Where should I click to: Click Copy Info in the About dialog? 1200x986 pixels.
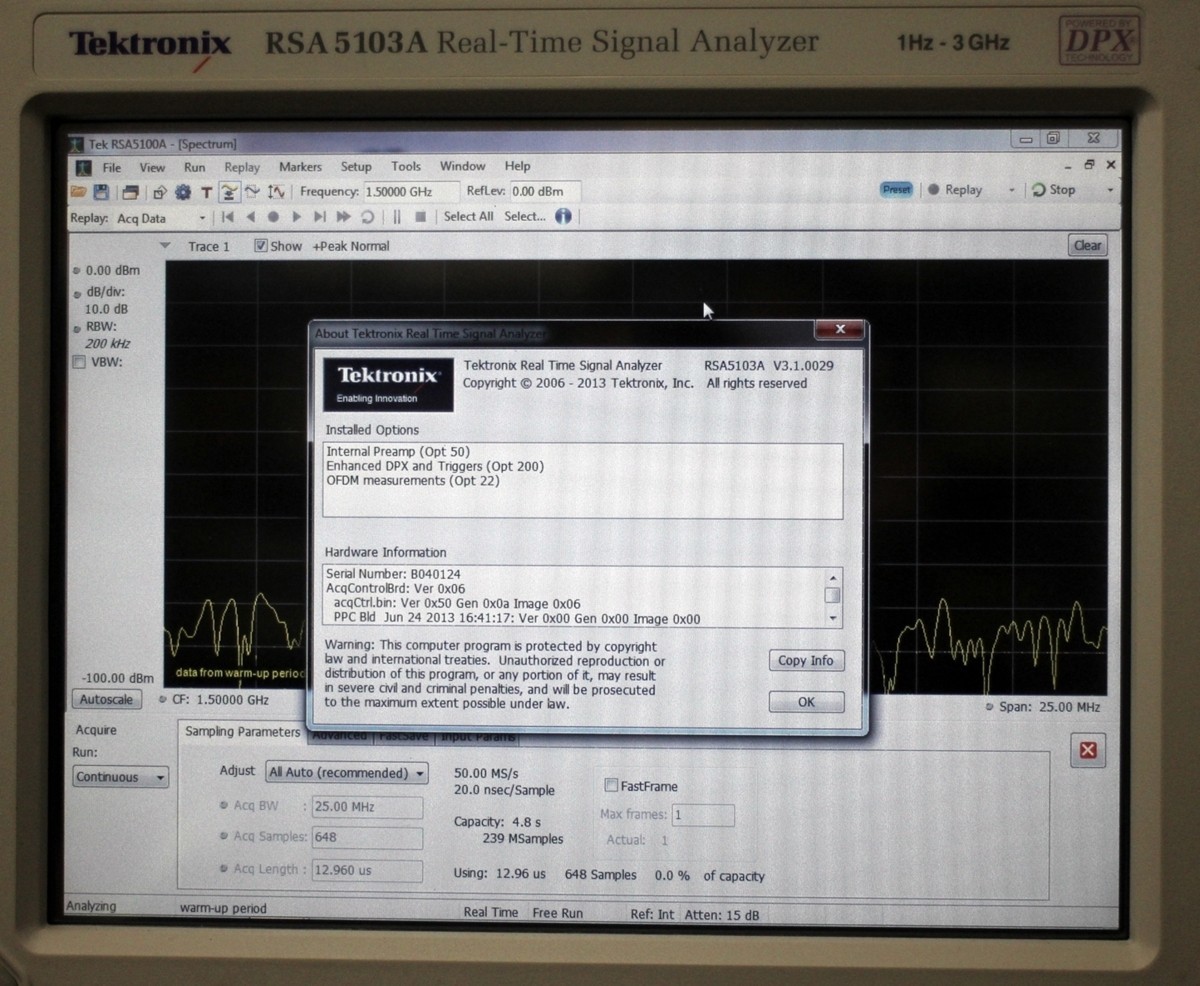point(806,660)
